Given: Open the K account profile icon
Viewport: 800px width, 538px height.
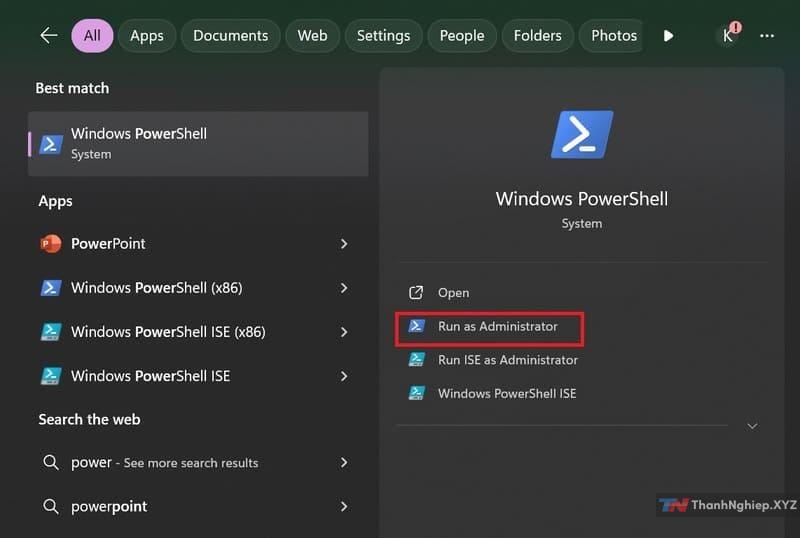Looking at the screenshot, I should click(x=728, y=36).
